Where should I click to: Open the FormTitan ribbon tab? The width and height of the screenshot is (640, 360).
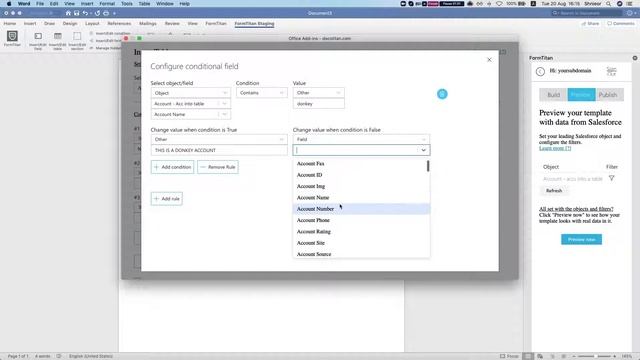click(x=216, y=24)
